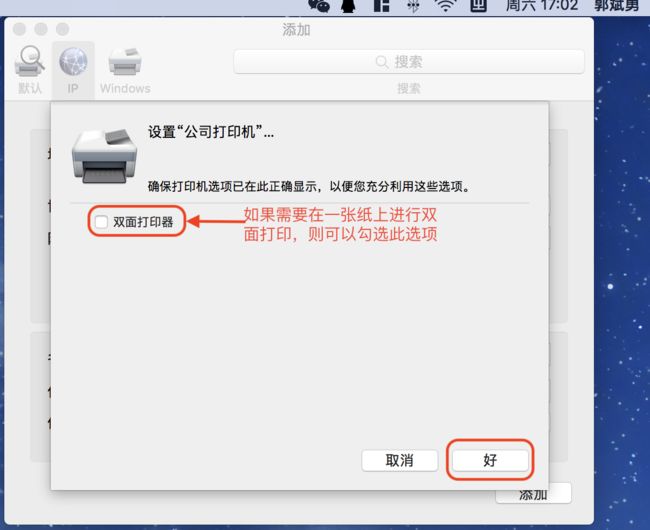Confirm printer options with 好
Screen dimensions: 650x530
click(490, 460)
